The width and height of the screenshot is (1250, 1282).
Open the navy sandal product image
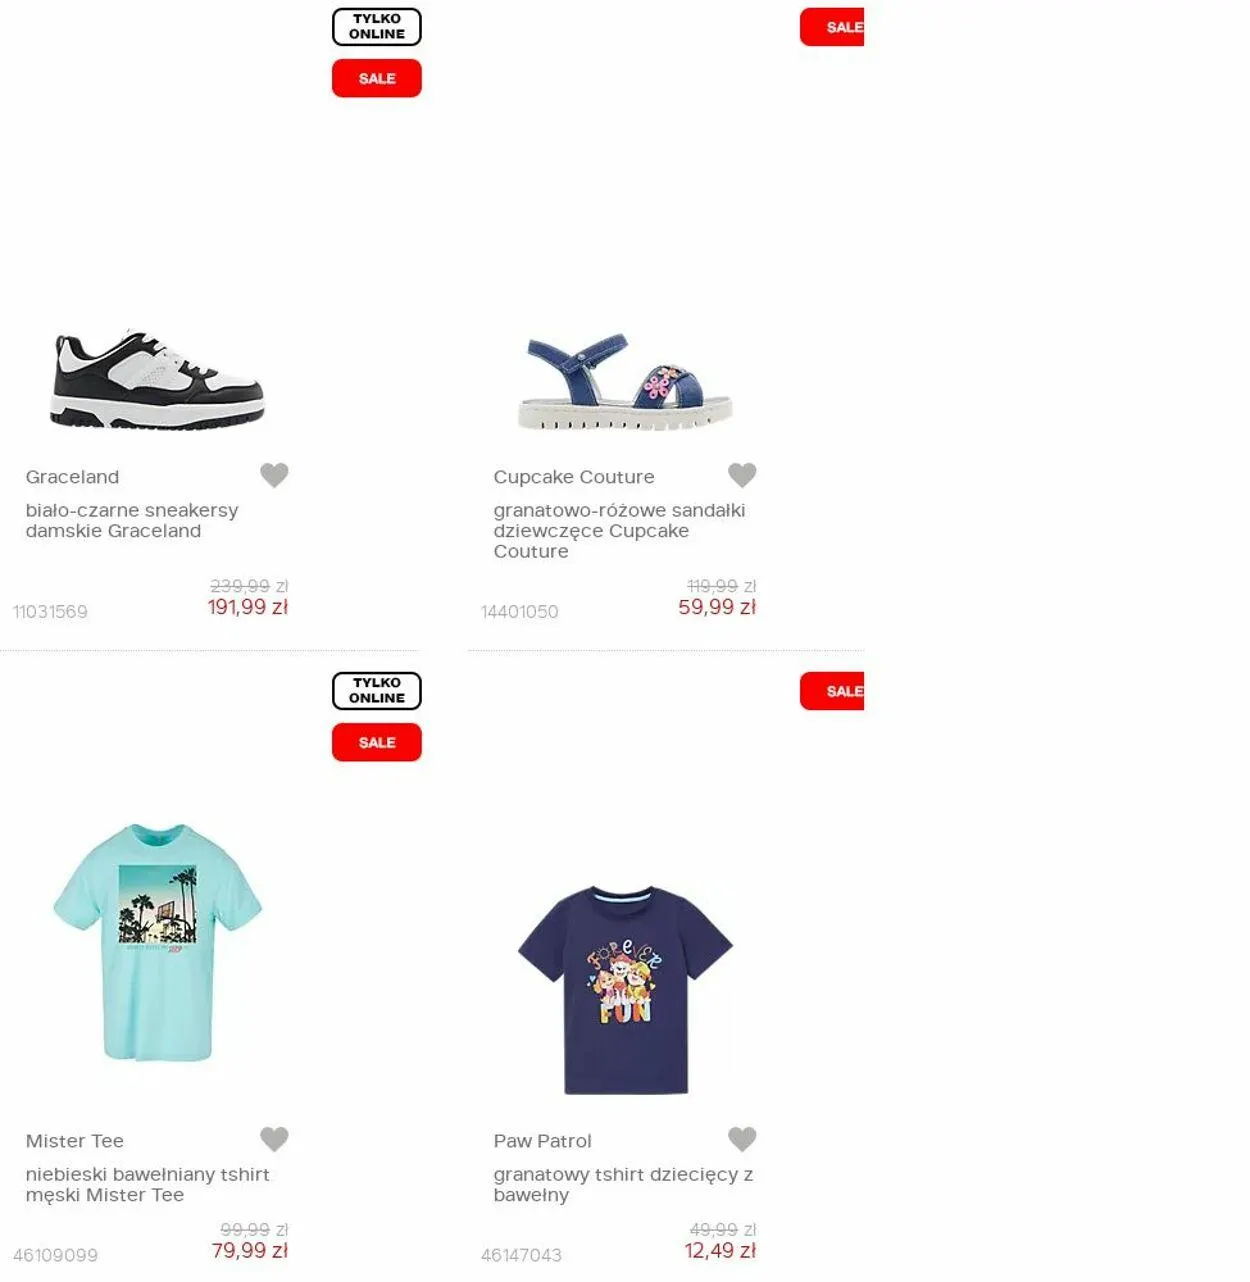(626, 382)
